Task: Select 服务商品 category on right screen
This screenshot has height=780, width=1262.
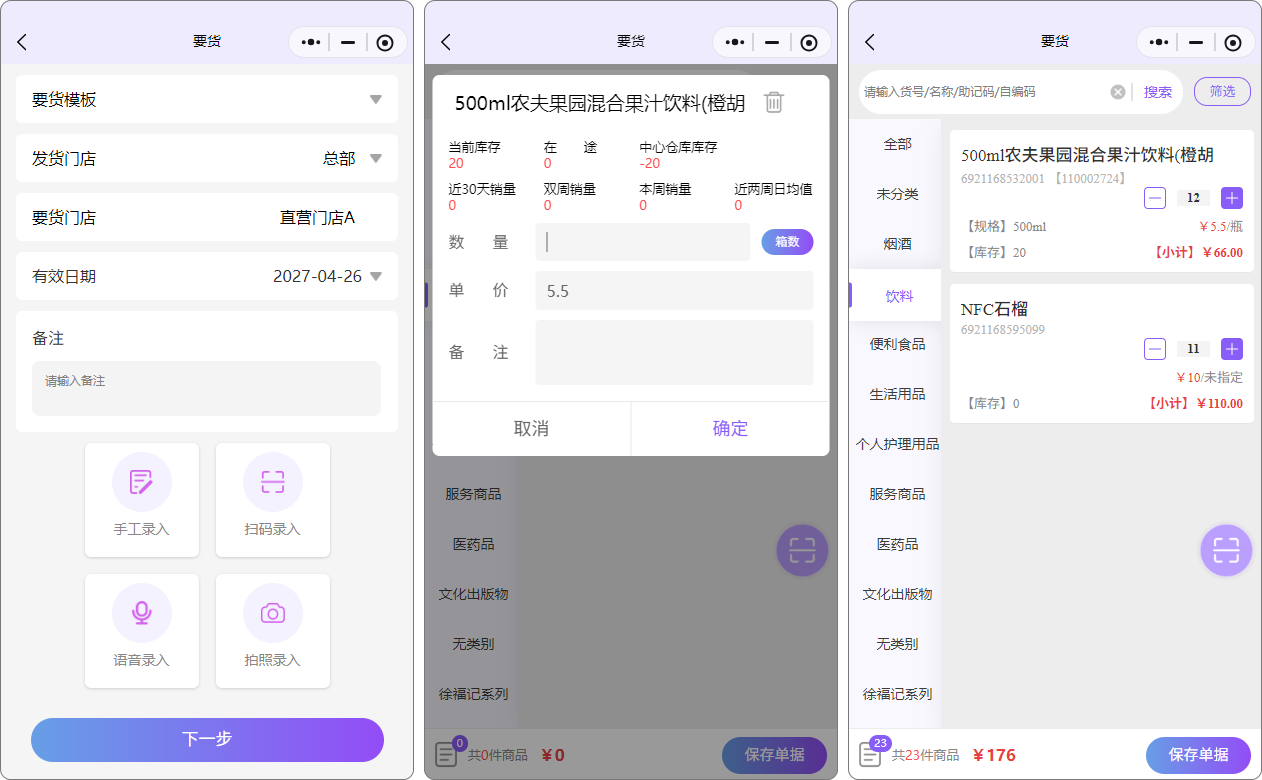Action: pyautogui.click(x=897, y=494)
